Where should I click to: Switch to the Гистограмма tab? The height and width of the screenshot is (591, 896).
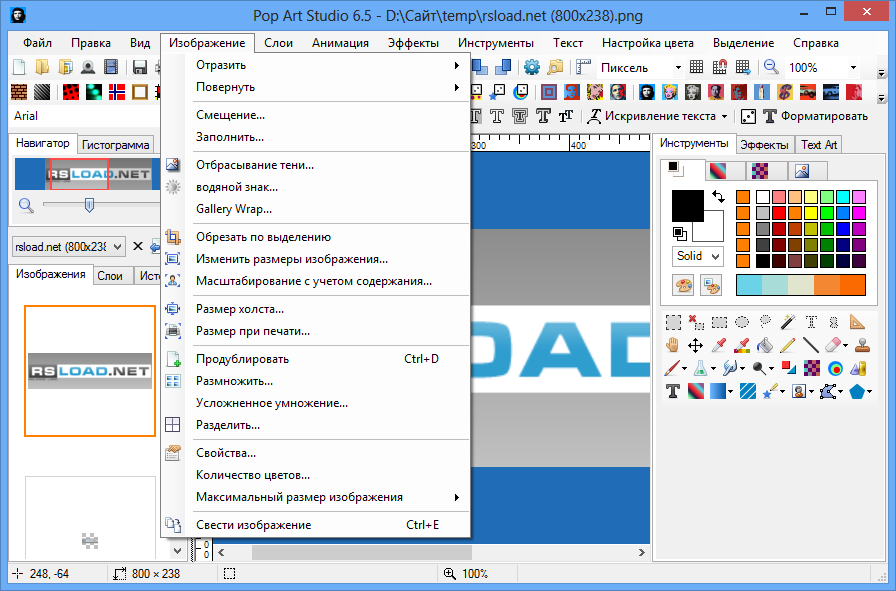coord(115,145)
